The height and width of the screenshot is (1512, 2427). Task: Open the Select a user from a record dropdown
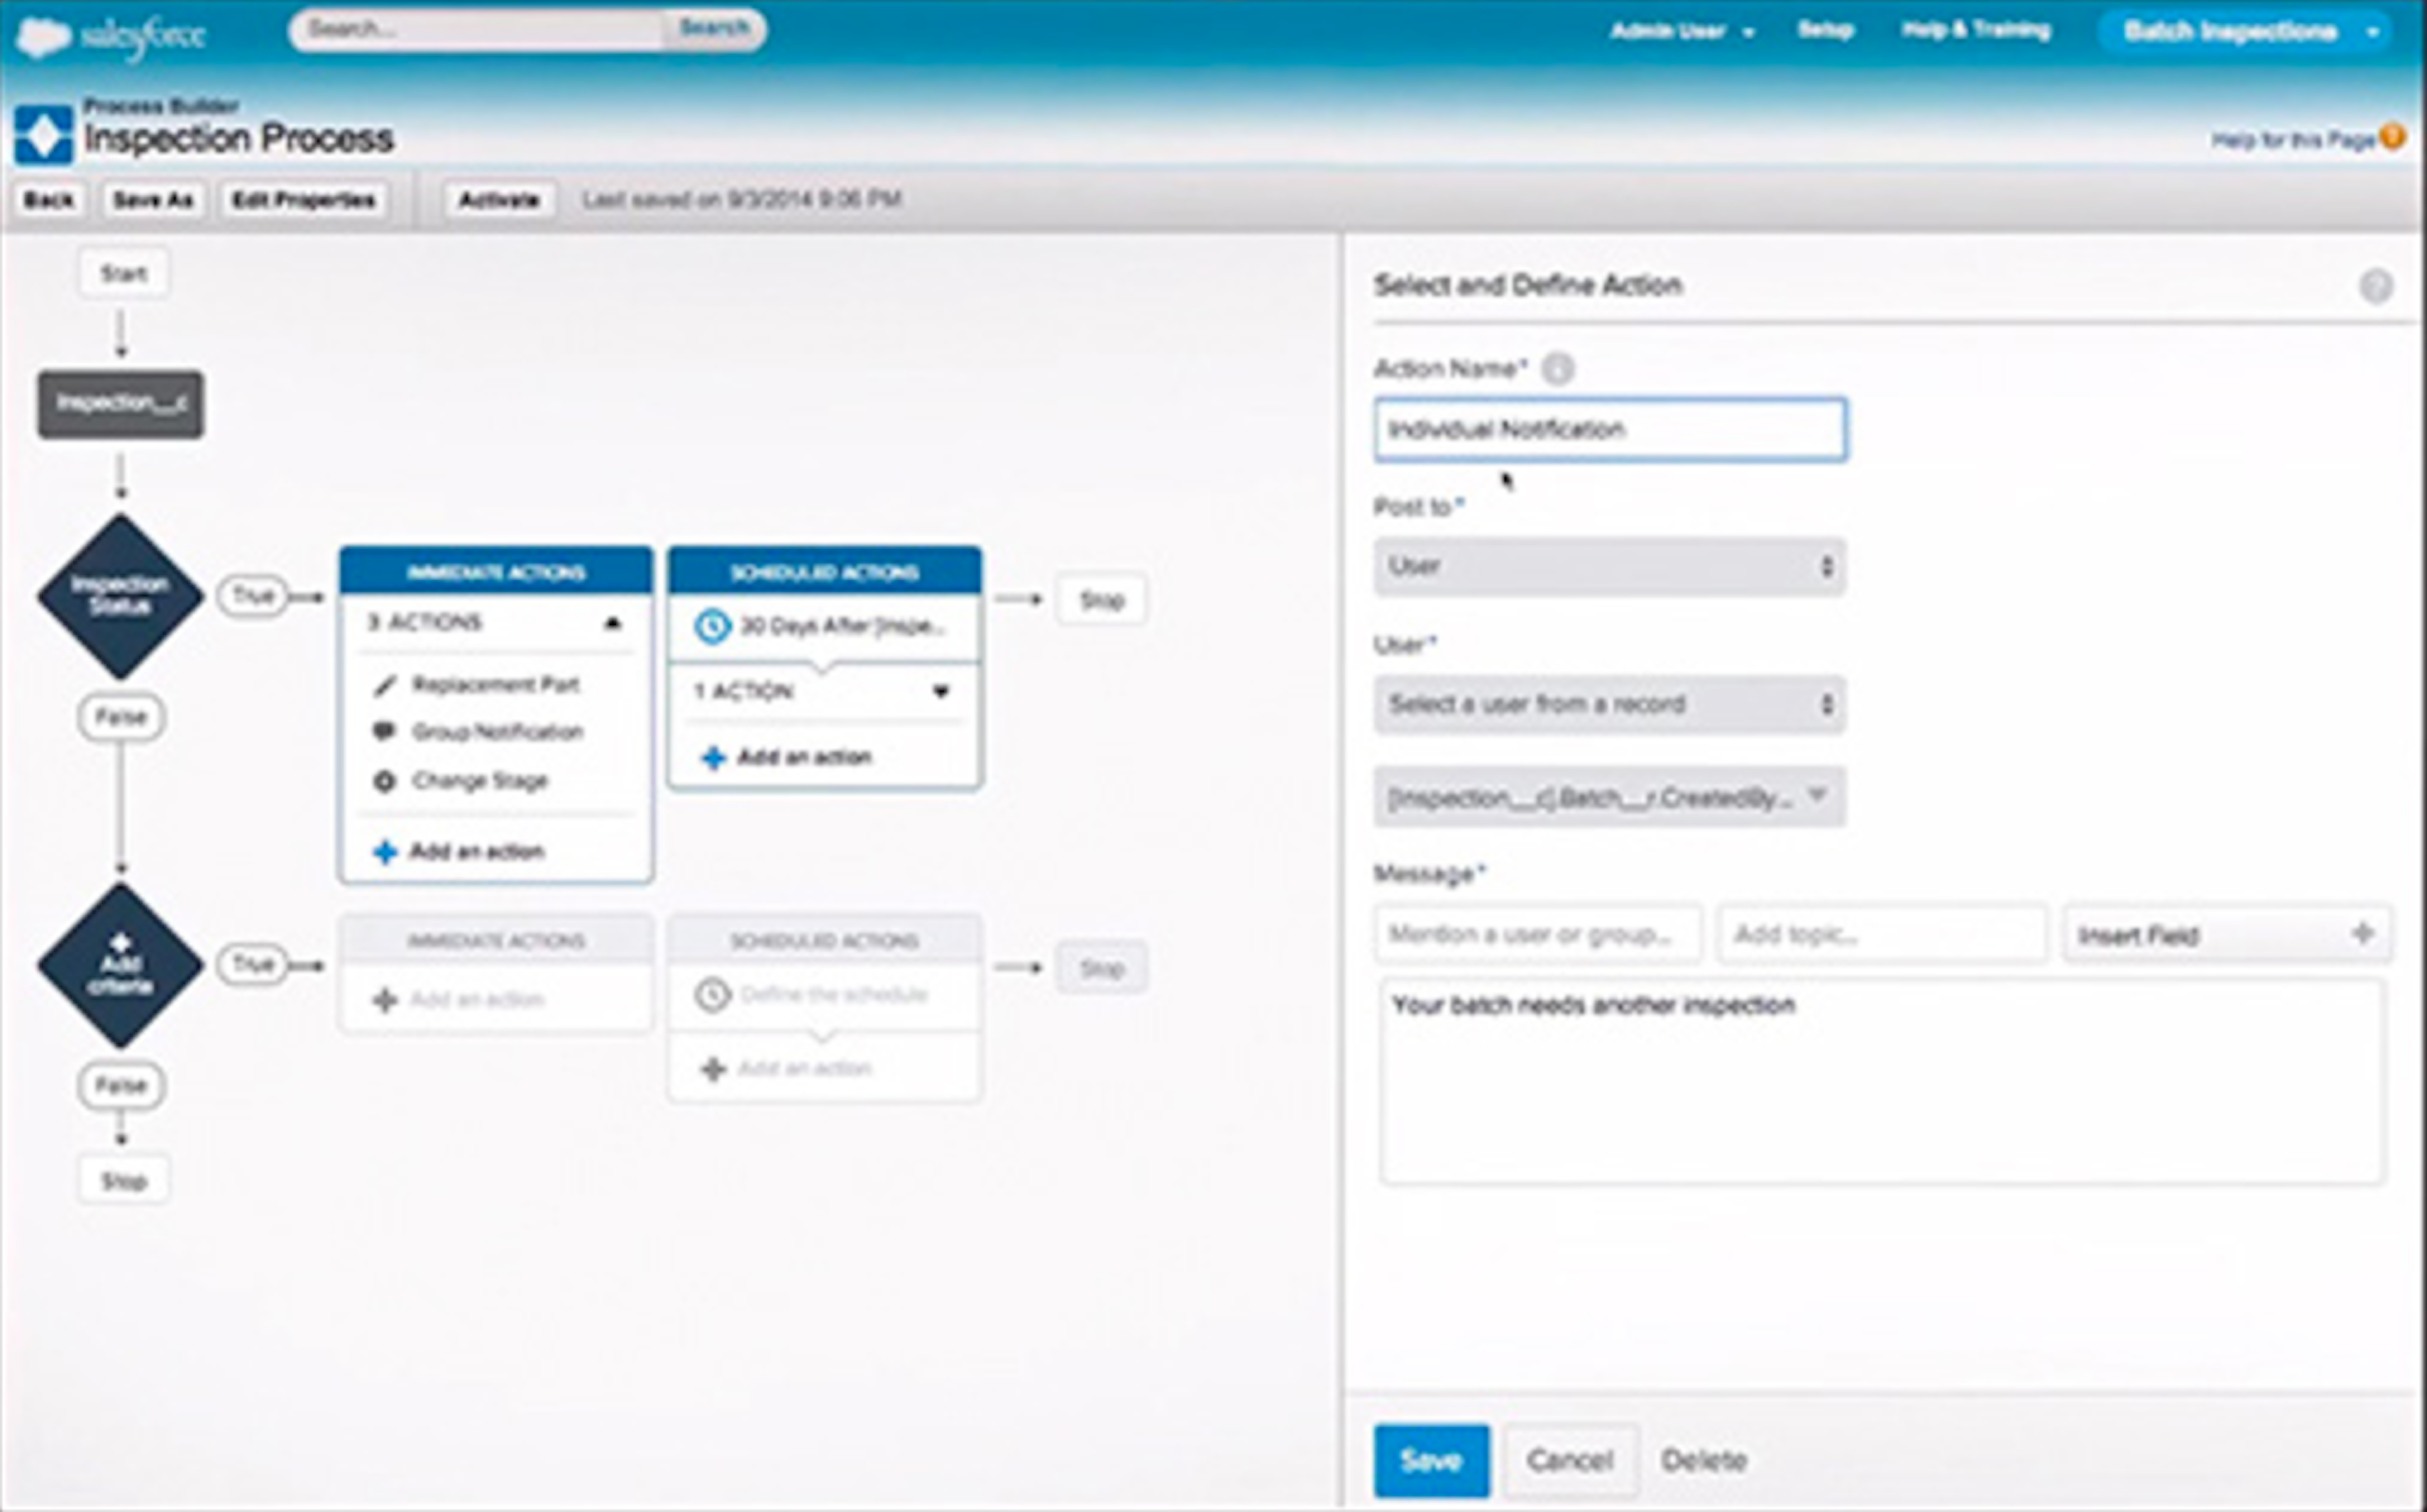(1609, 705)
